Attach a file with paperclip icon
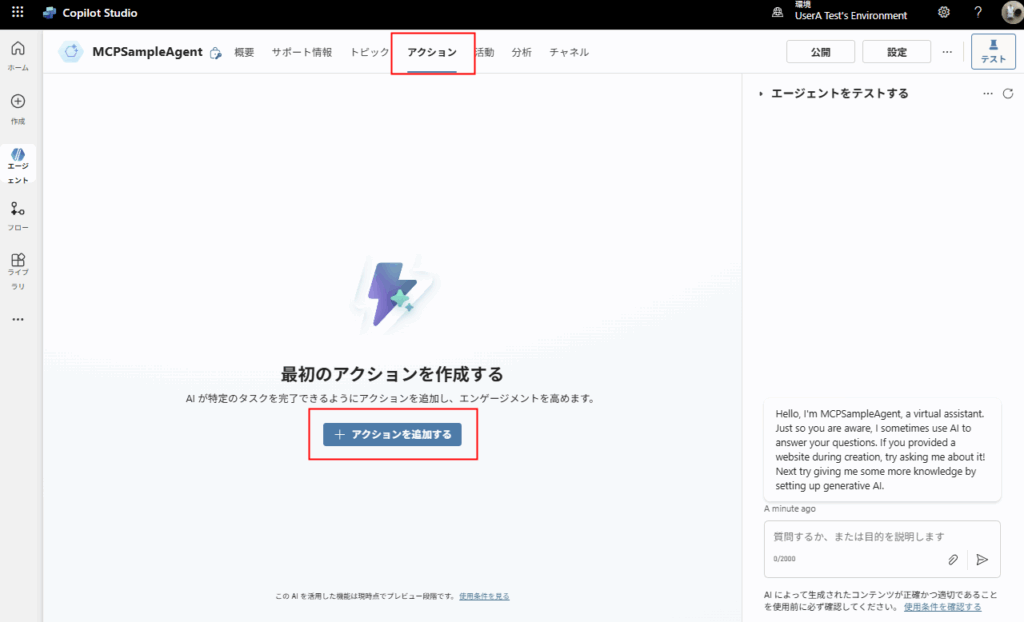The width and height of the screenshot is (1024, 622). pyautogui.click(x=954, y=560)
